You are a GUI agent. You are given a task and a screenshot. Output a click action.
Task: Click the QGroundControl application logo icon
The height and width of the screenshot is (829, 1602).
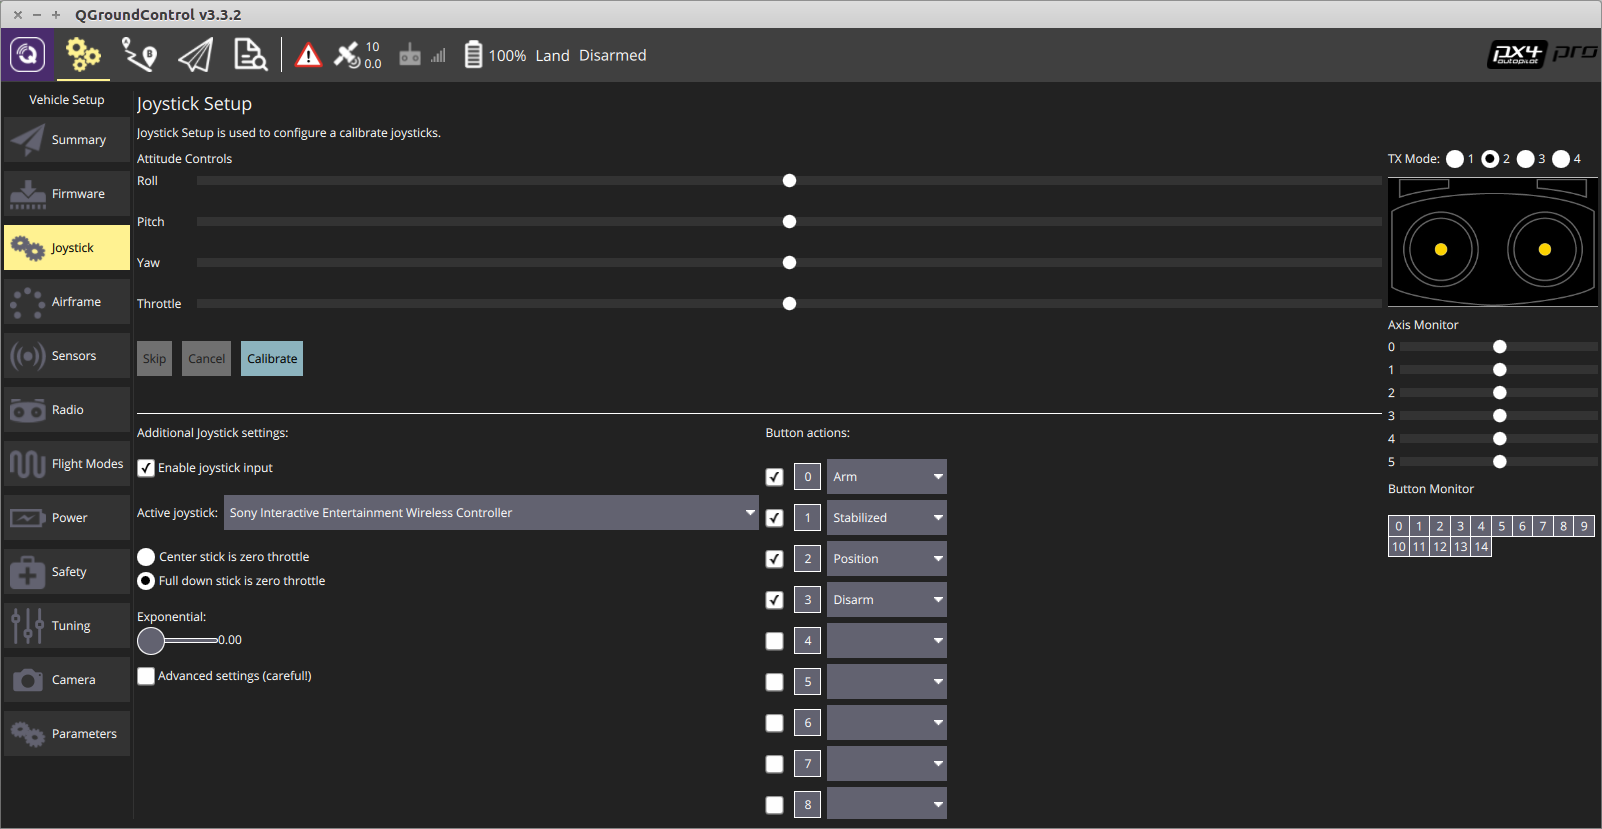tap(28, 55)
